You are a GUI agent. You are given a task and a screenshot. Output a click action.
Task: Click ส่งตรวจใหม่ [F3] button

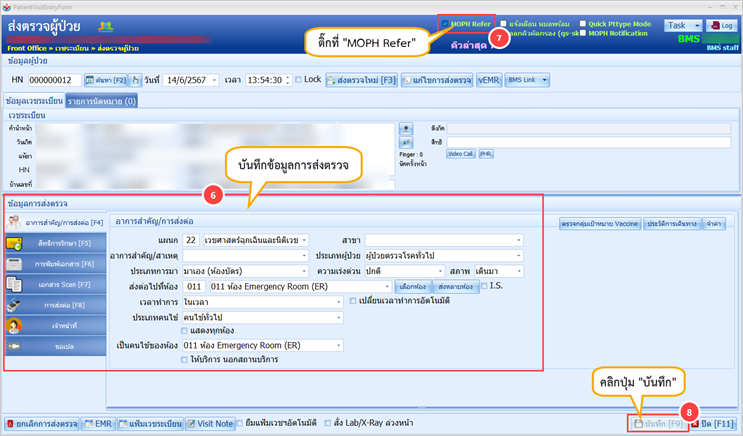coord(362,80)
